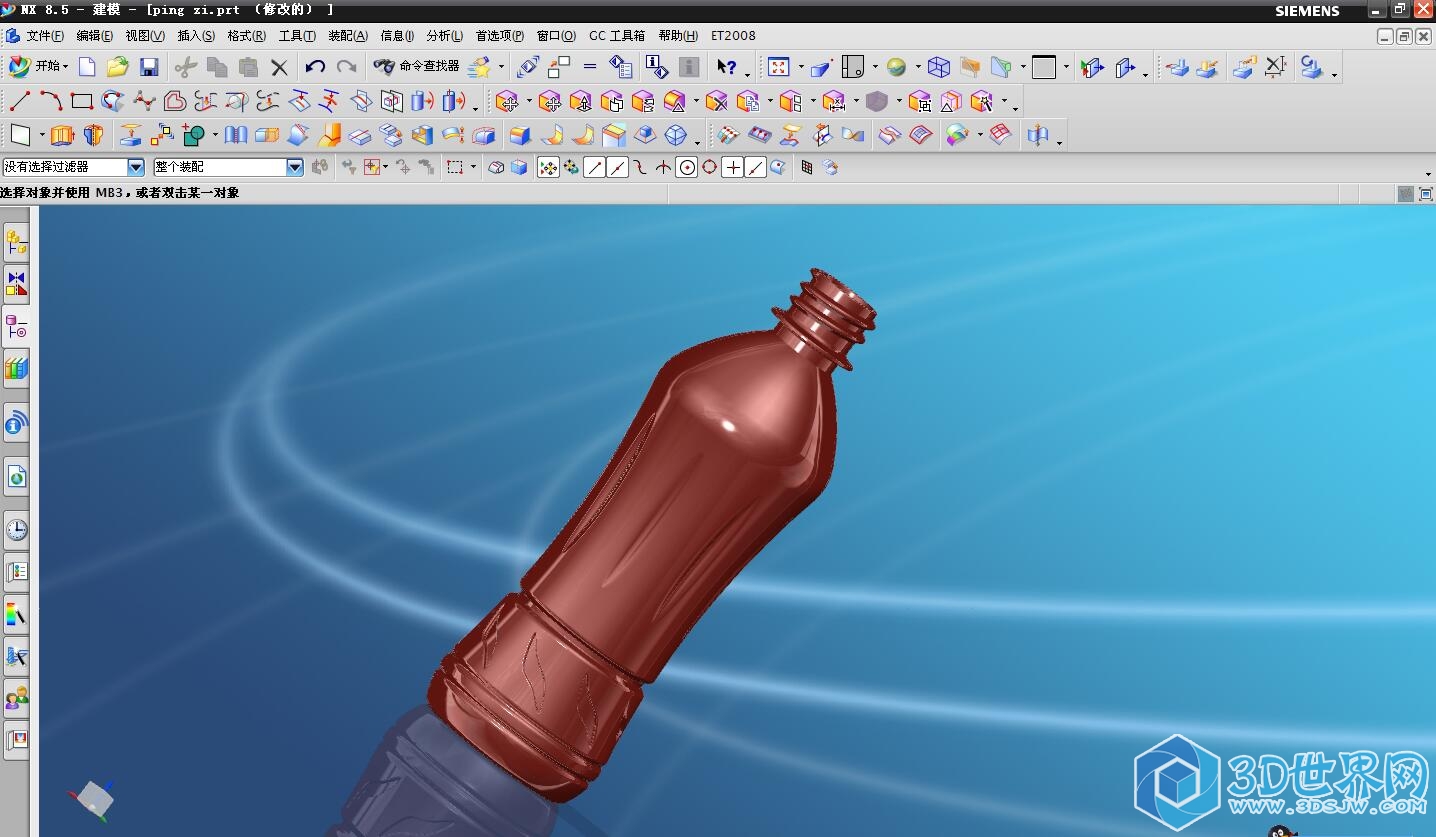Screen dimensions: 1436x837
Task: Expand the background color square dropdown arrow
Action: tap(1066, 67)
